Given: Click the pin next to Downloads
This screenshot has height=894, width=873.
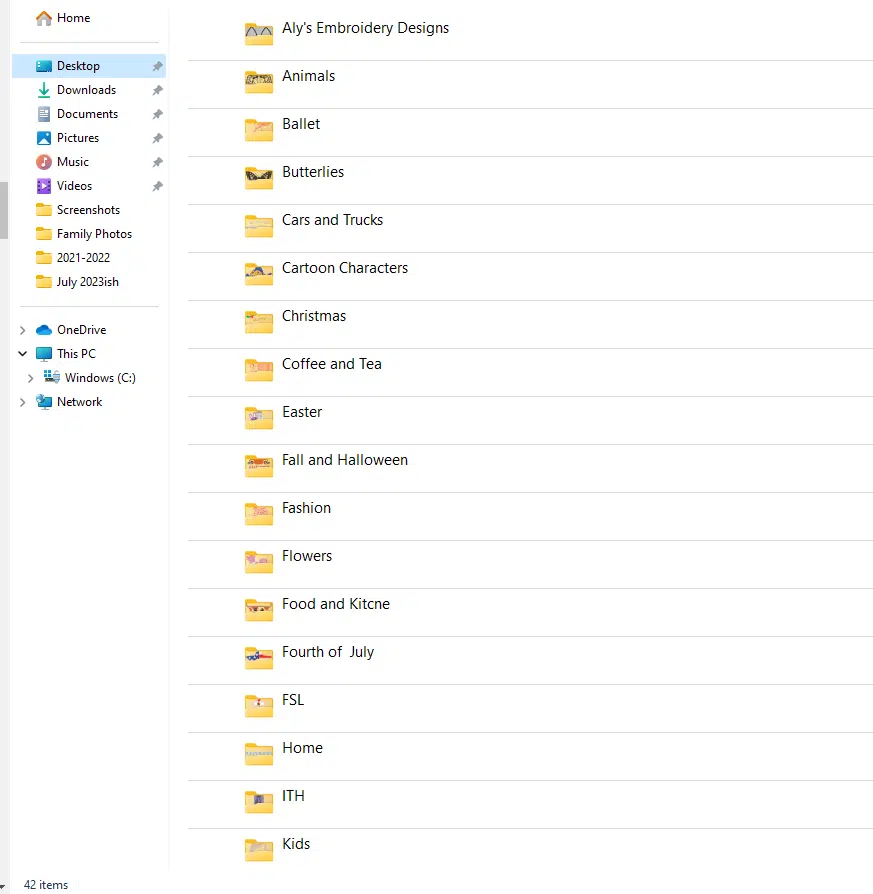Looking at the screenshot, I should pos(157,90).
